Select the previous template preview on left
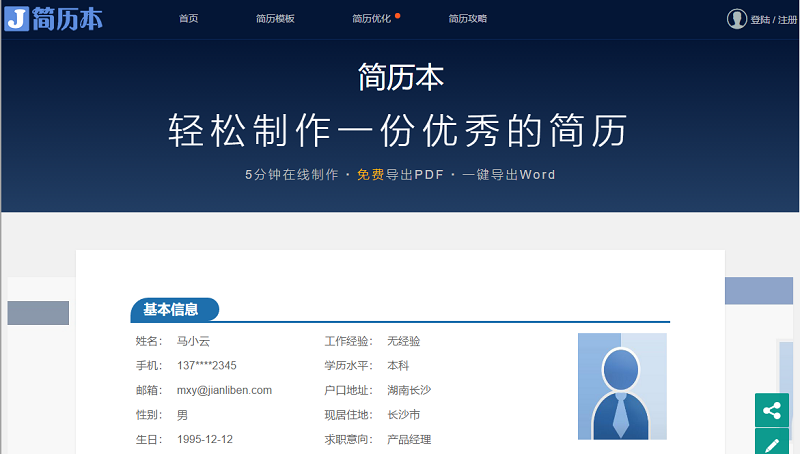The image size is (800, 454). pos(38,312)
